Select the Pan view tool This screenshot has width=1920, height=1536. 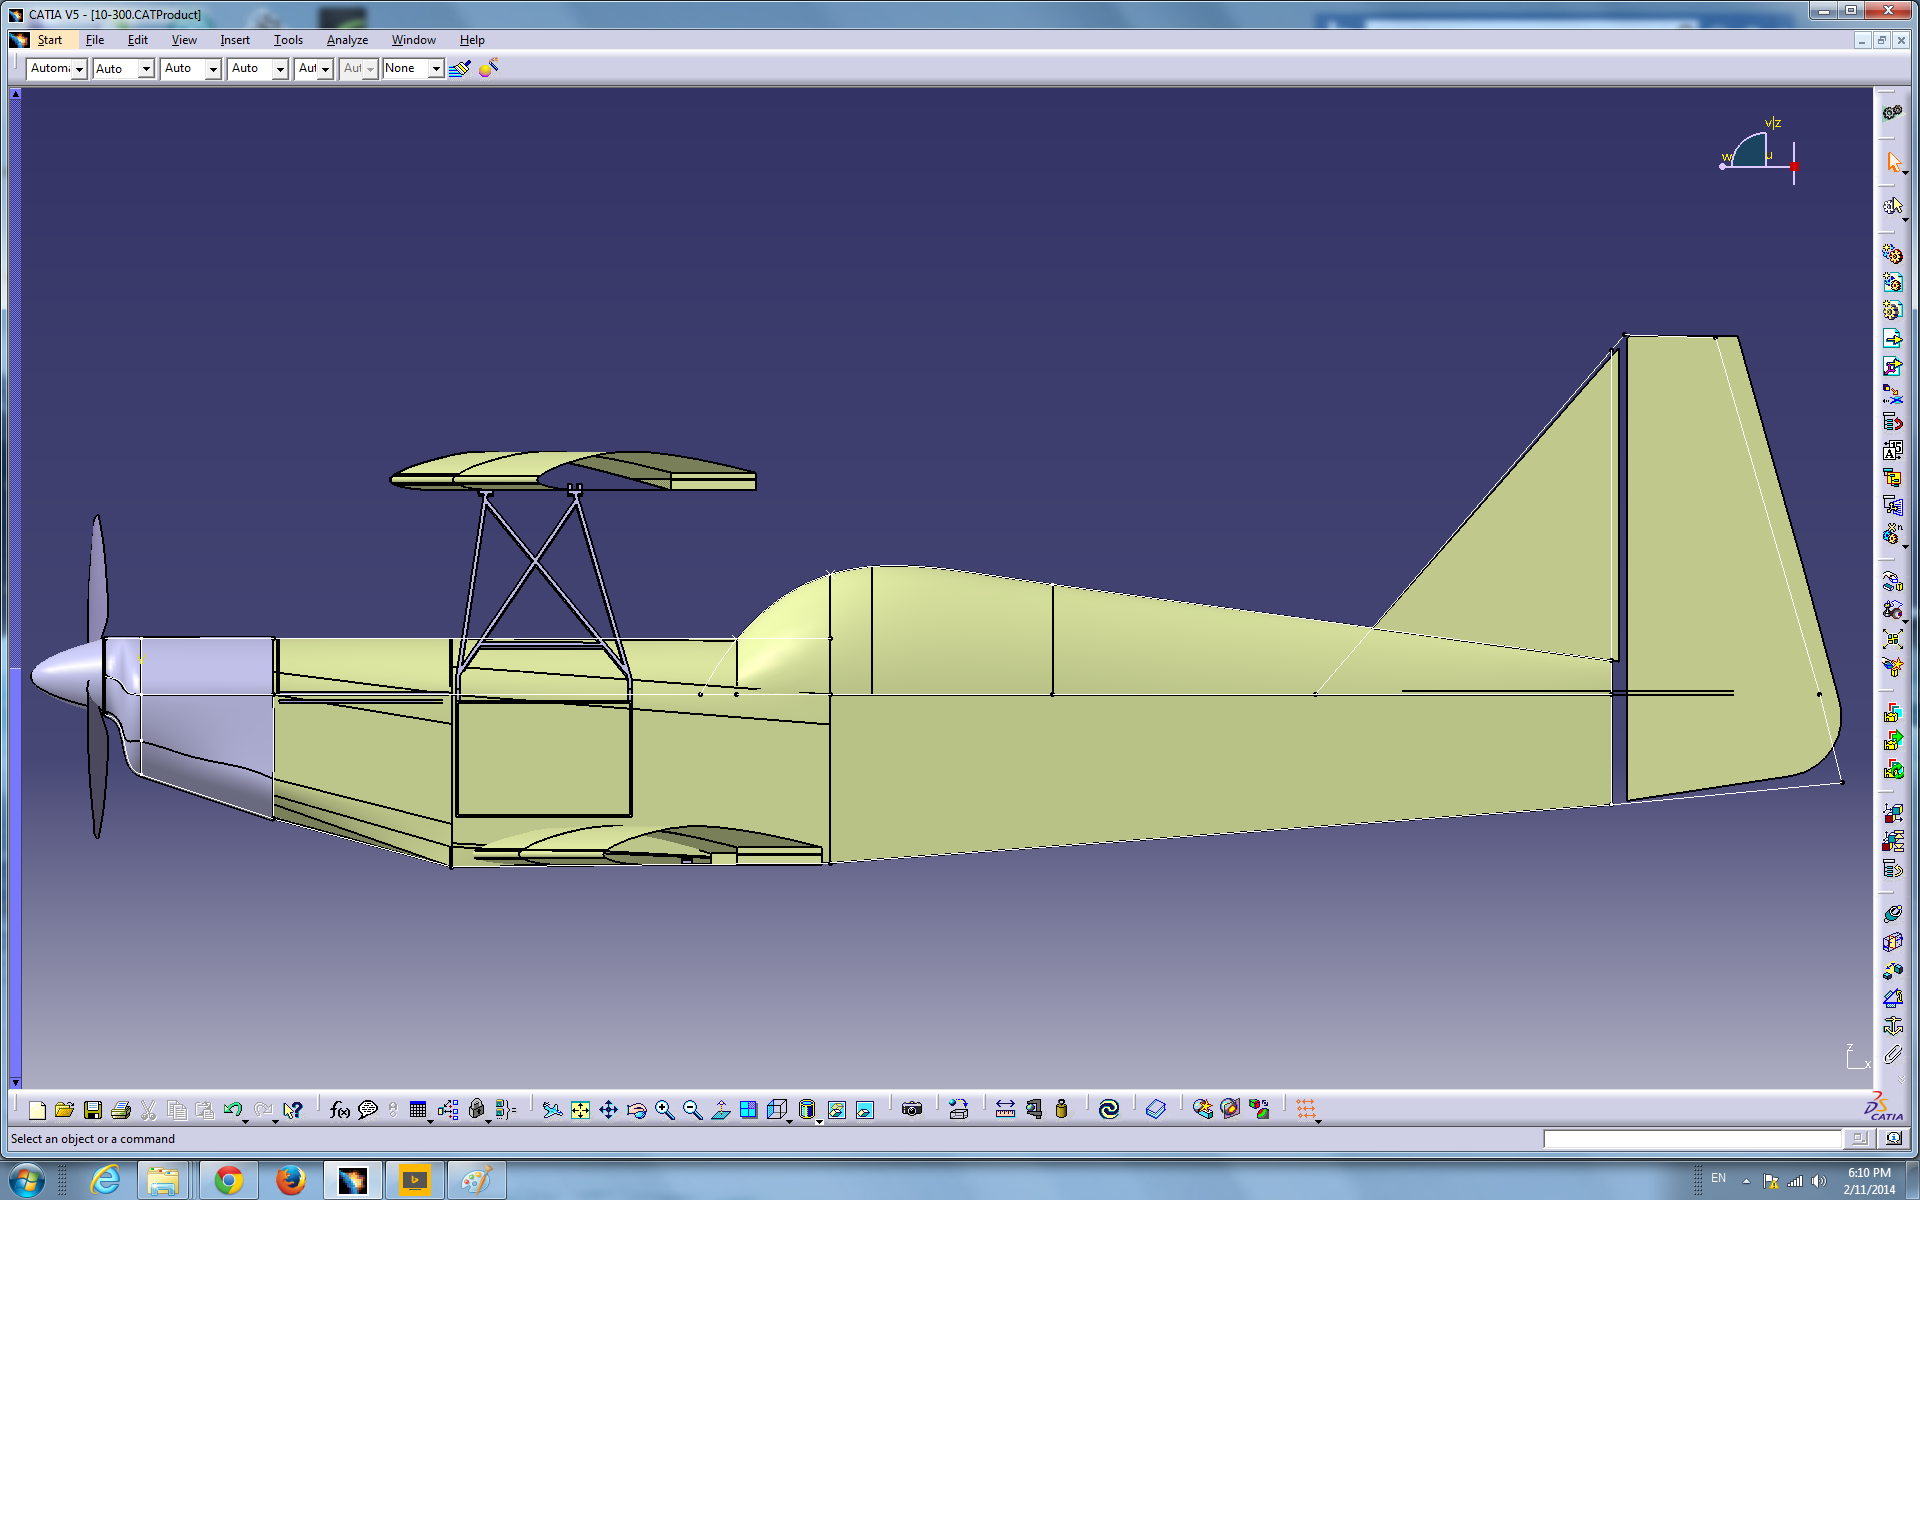coord(608,1110)
